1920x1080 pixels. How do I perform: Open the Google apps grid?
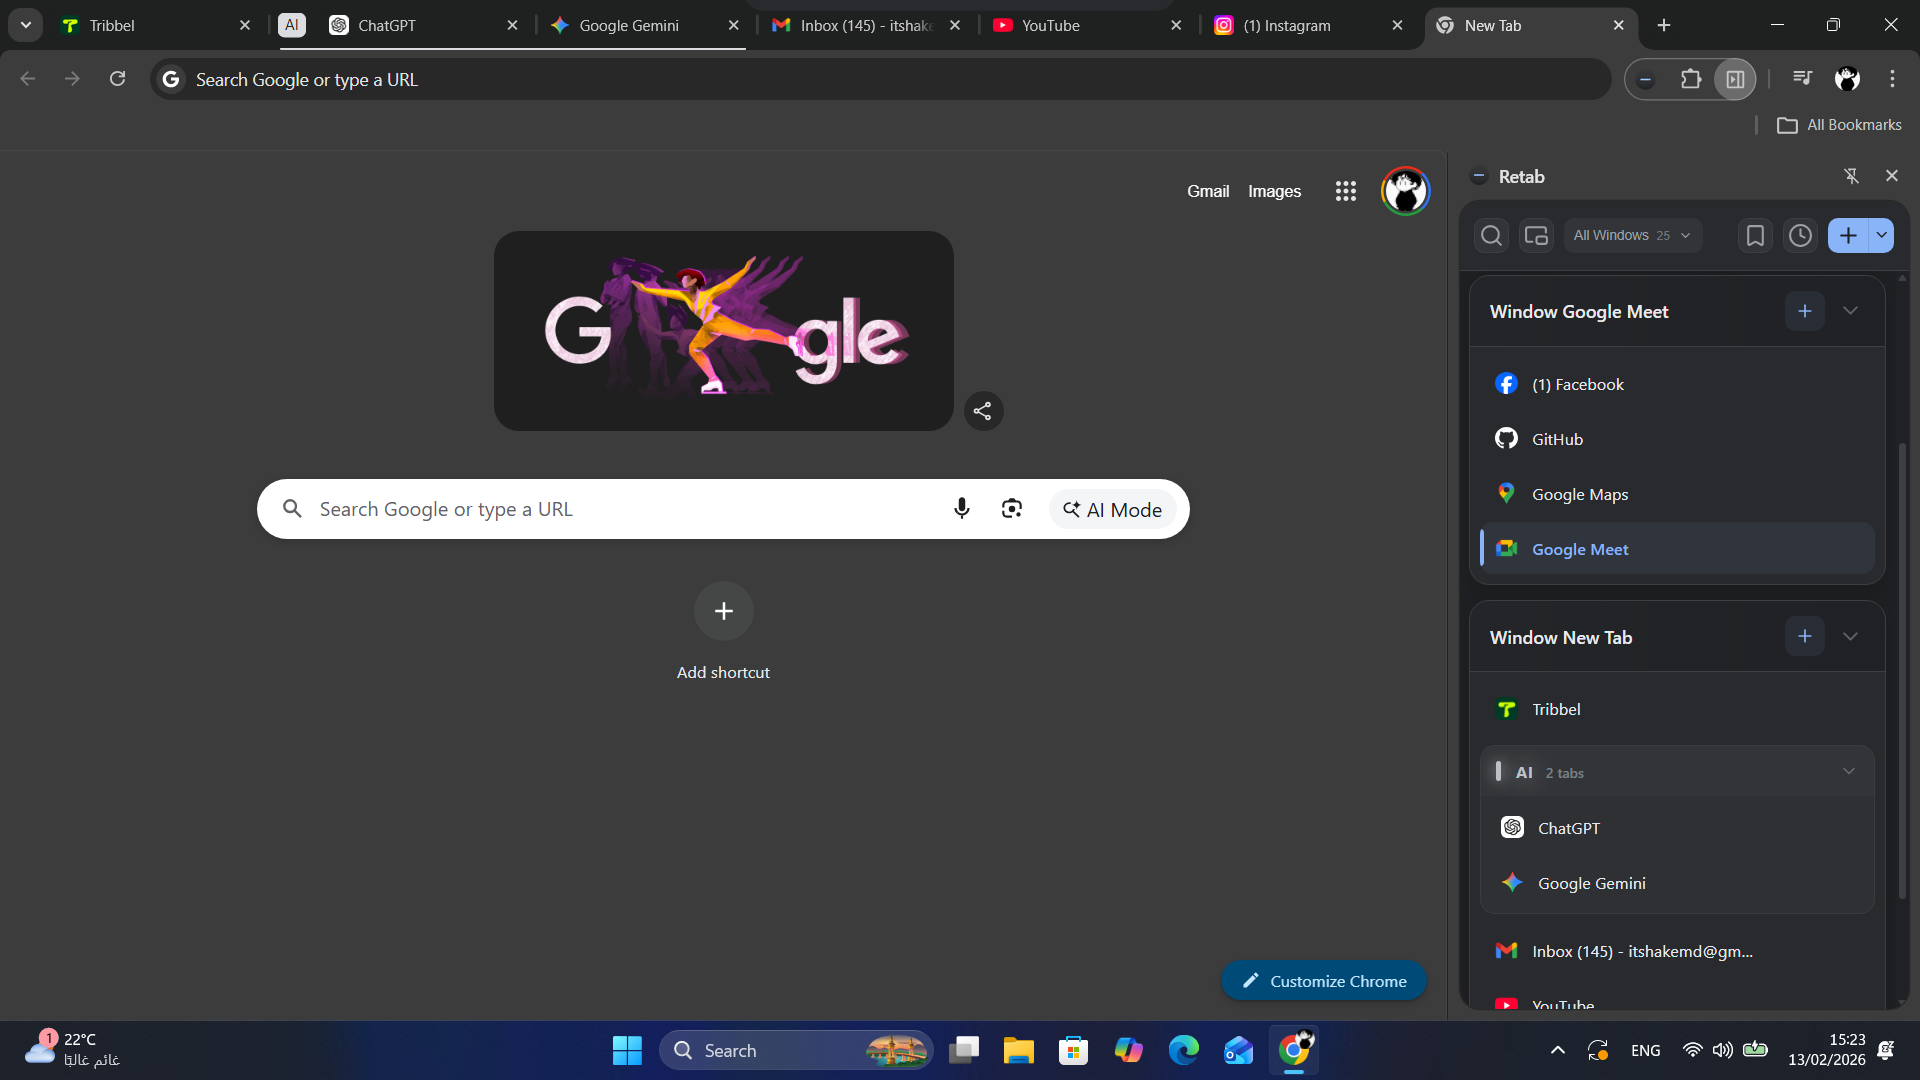coord(1346,190)
